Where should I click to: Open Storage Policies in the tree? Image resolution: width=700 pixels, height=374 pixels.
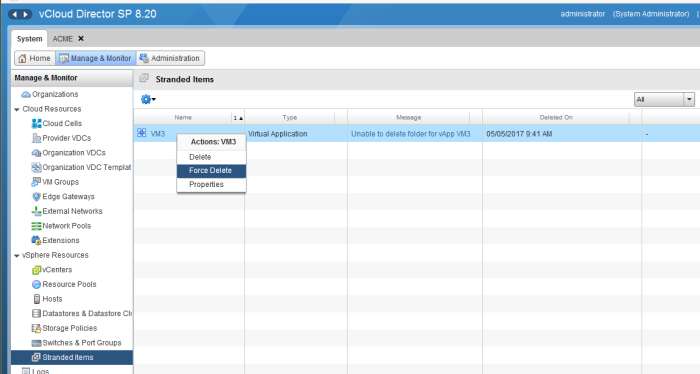click(70, 328)
